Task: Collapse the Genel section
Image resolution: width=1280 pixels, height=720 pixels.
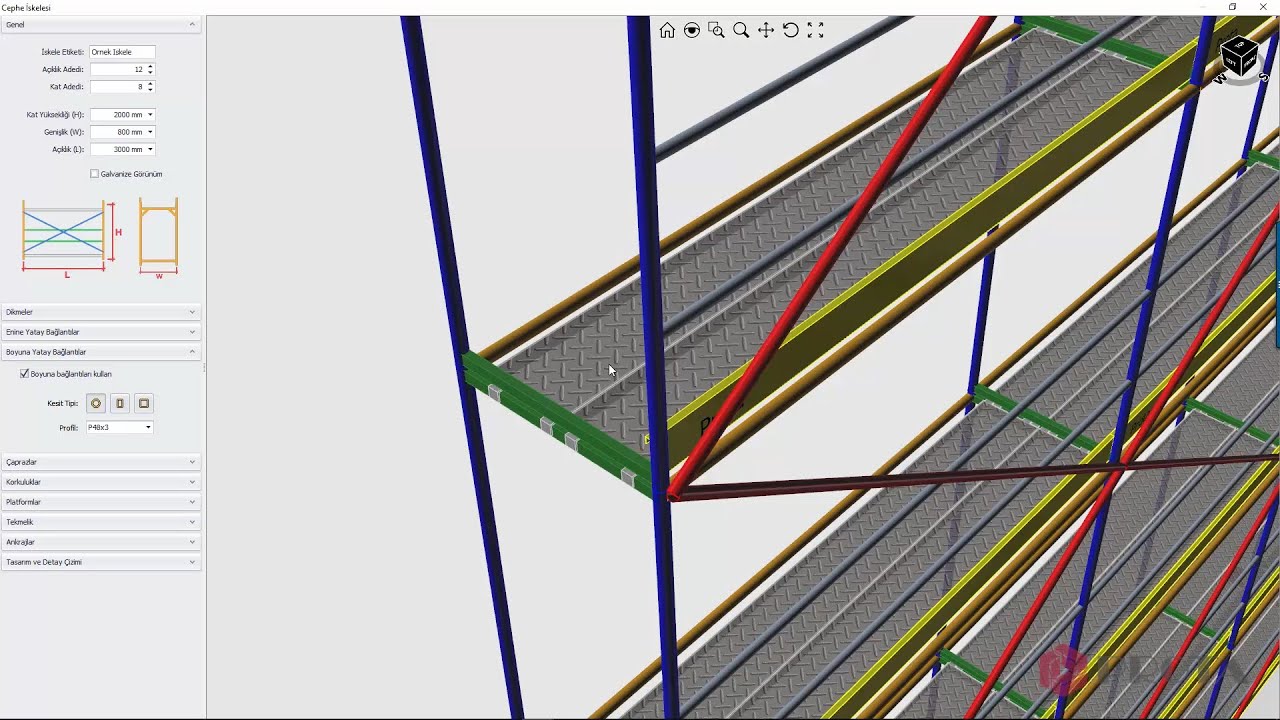Action: click(x=101, y=24)
